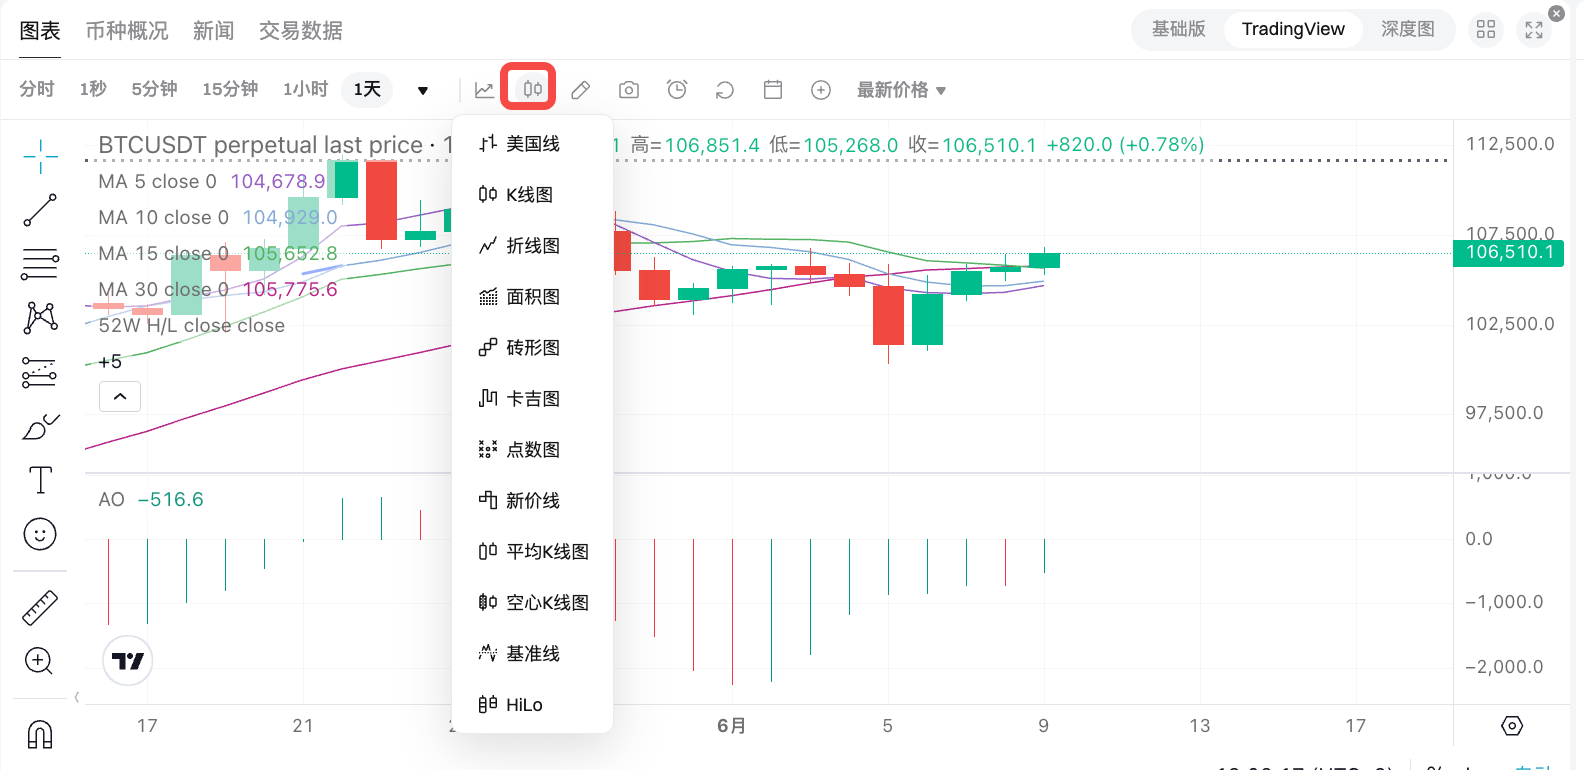Choose 折线图 from chart type menu
Viewport: 1584px width, 770px height.
click(x=532, y=246)
